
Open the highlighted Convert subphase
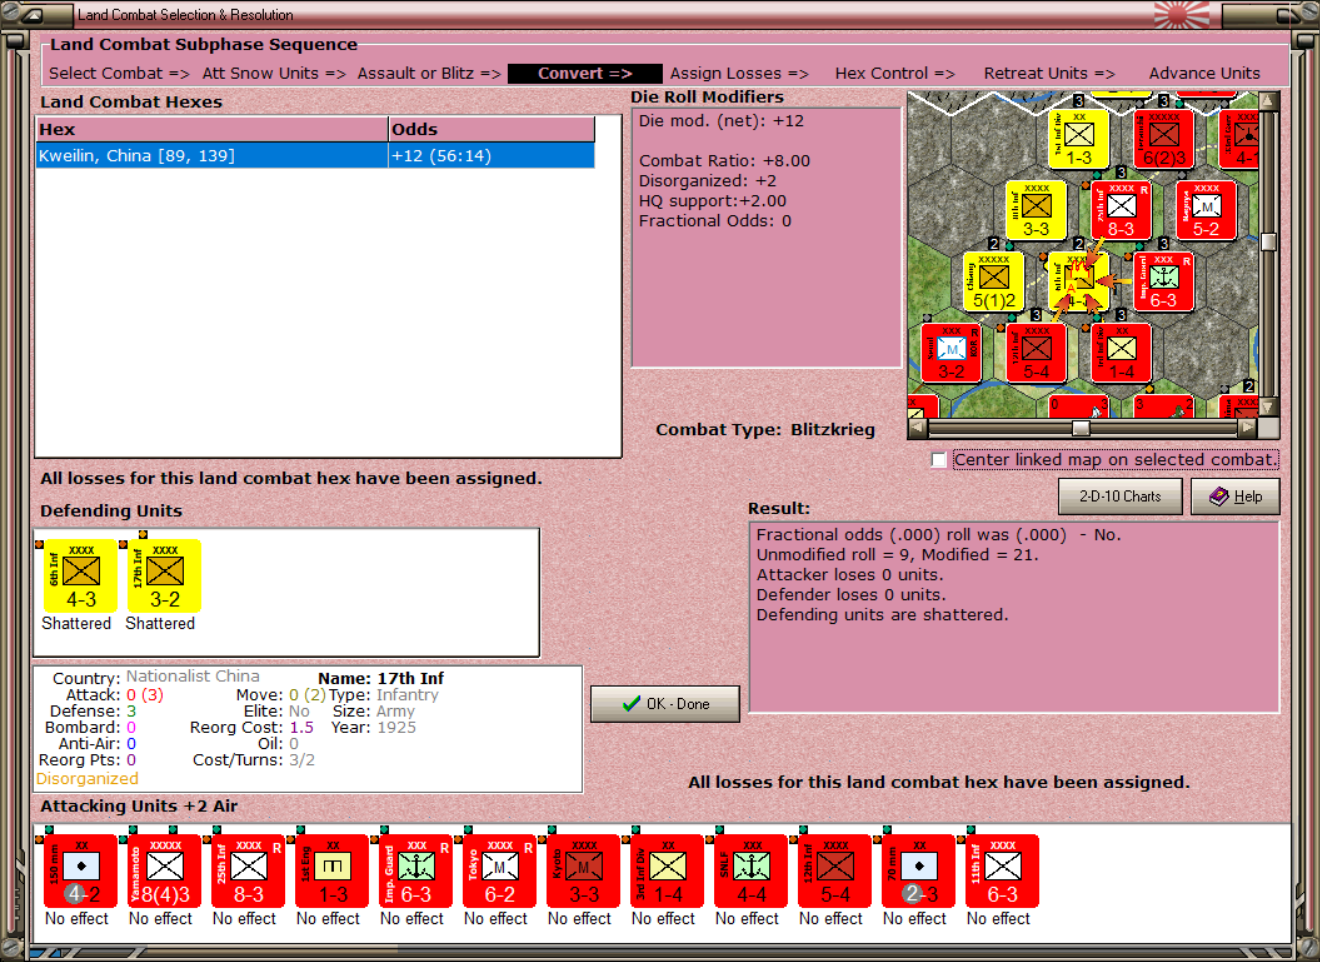pos(585,73)
